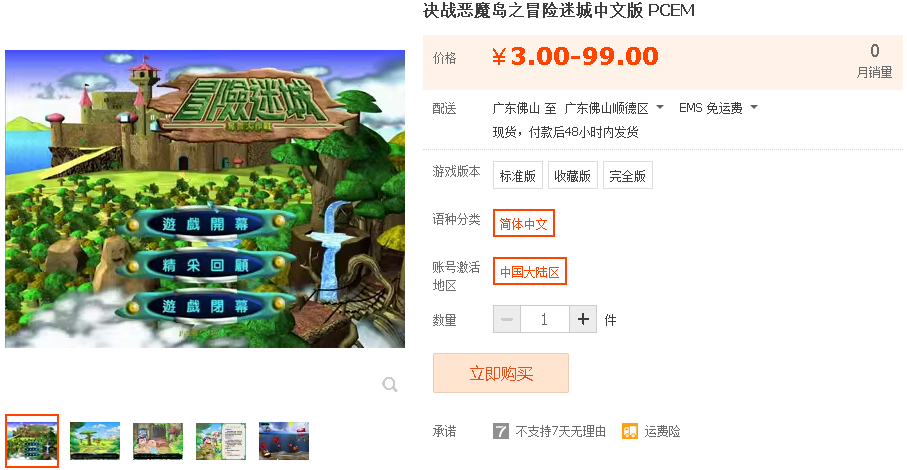The width and height of the screenshot is (907, 470).
Task: Toggle the 简体中文 language option
Action: [x=523, y=223]
